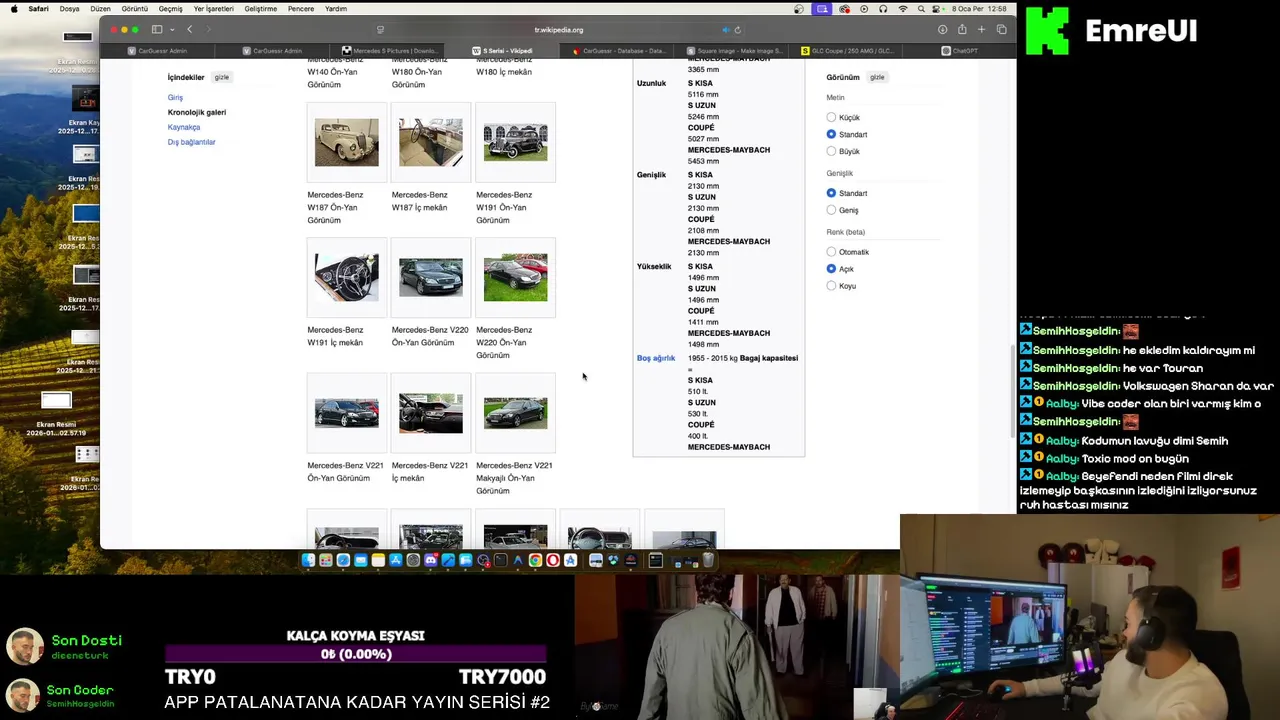1280x720 pixels.
Task: Open the Trash in the Dock
Action: coord(708,560)
